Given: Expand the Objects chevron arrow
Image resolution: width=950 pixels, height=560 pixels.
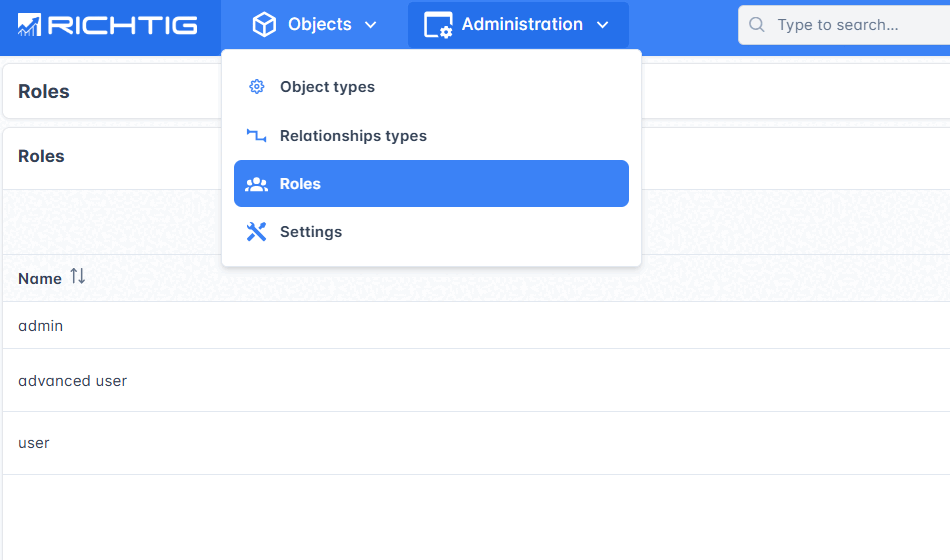Looking at the screenshot, I should click(x=371, y=25).
